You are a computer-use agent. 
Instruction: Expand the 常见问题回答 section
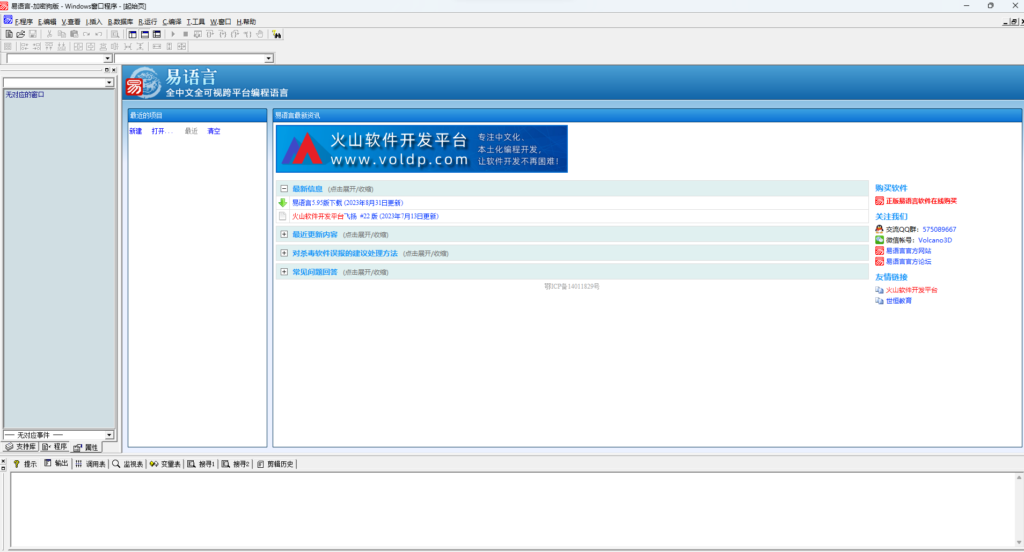284,271
